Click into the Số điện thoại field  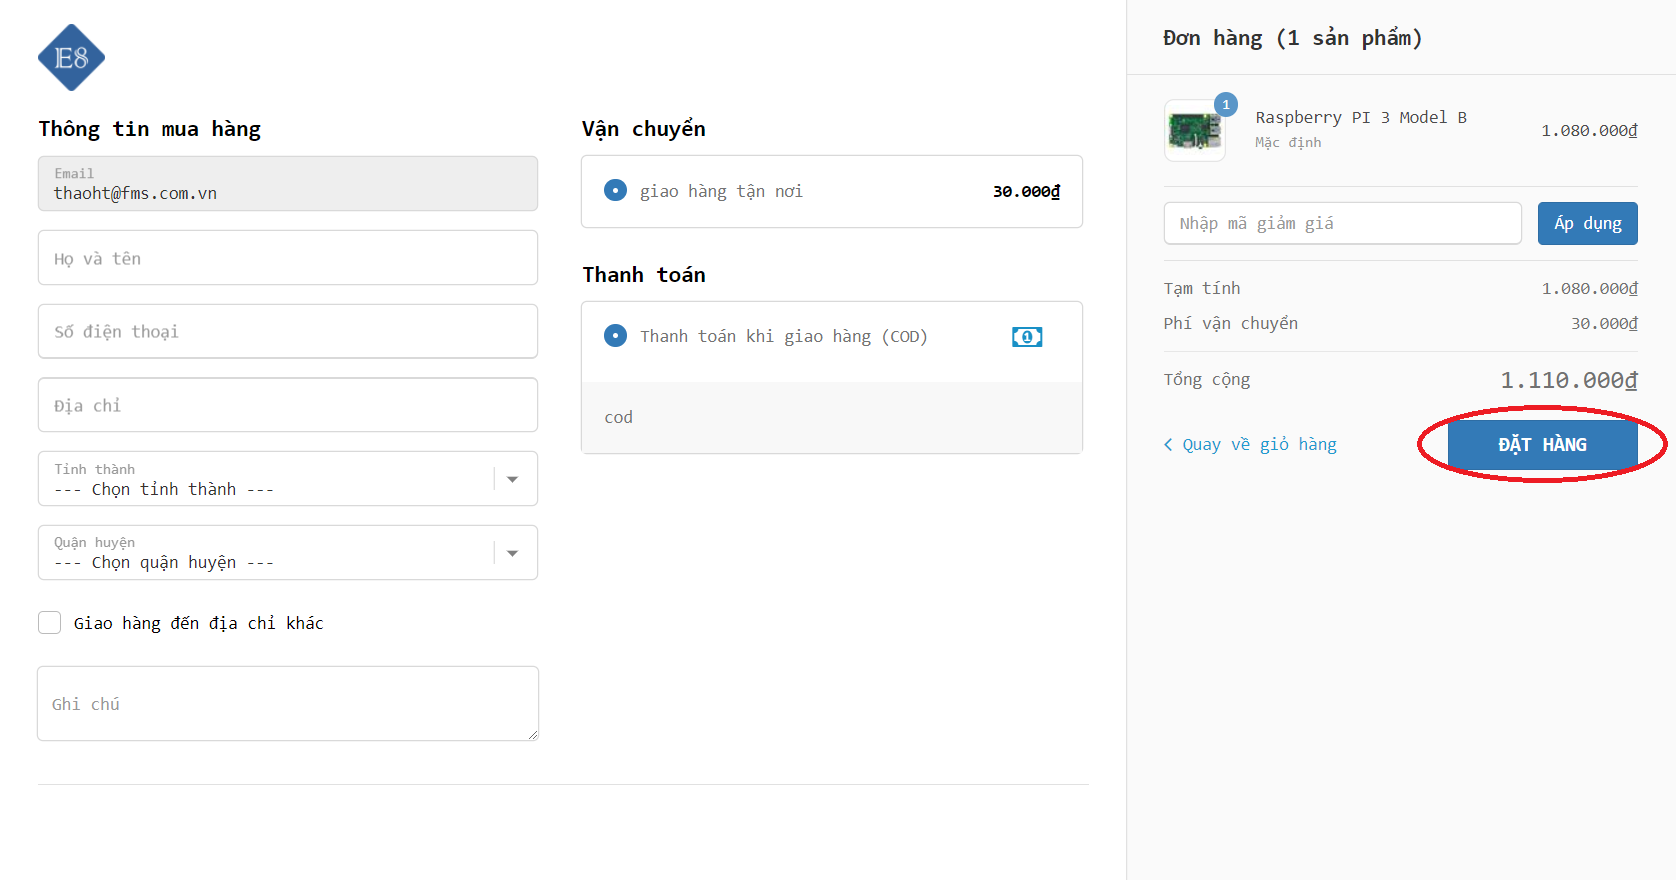point(288,332)
